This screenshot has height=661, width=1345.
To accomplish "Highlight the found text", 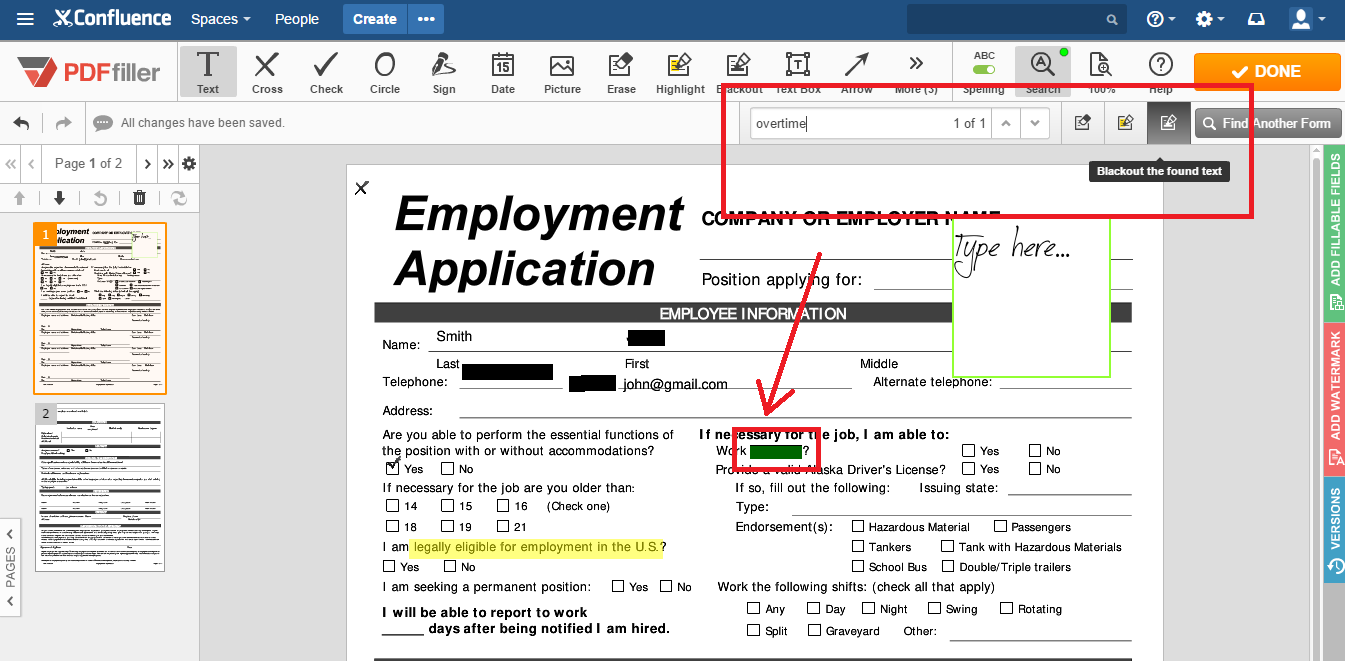I will (1125, 123).
